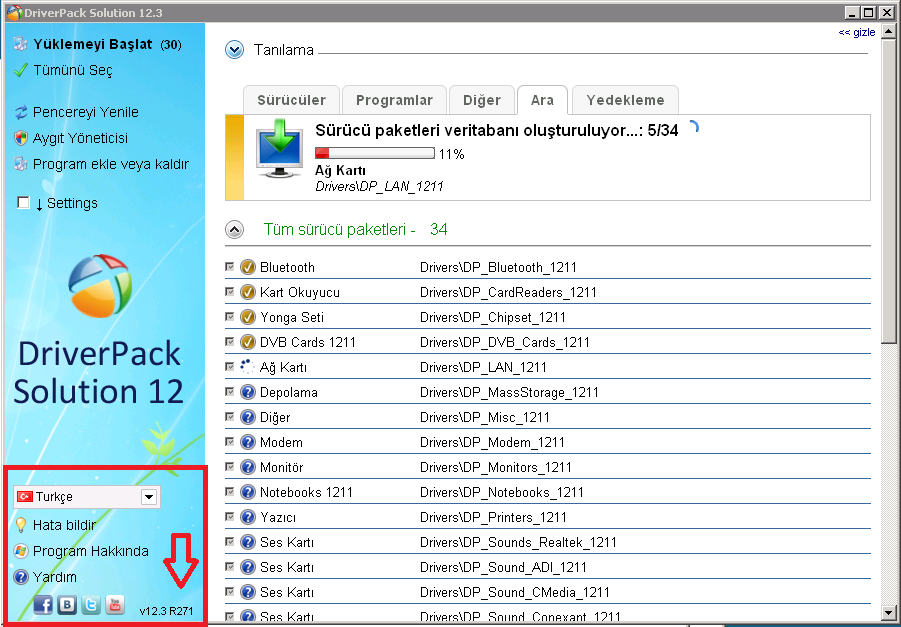Click the question status icon beside Depolama
Viewport: 901px width, 627px height.
pos(248,393)
